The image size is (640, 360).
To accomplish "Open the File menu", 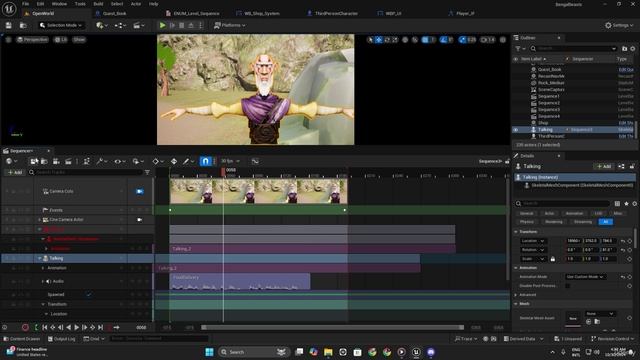I will pos(25,4).
